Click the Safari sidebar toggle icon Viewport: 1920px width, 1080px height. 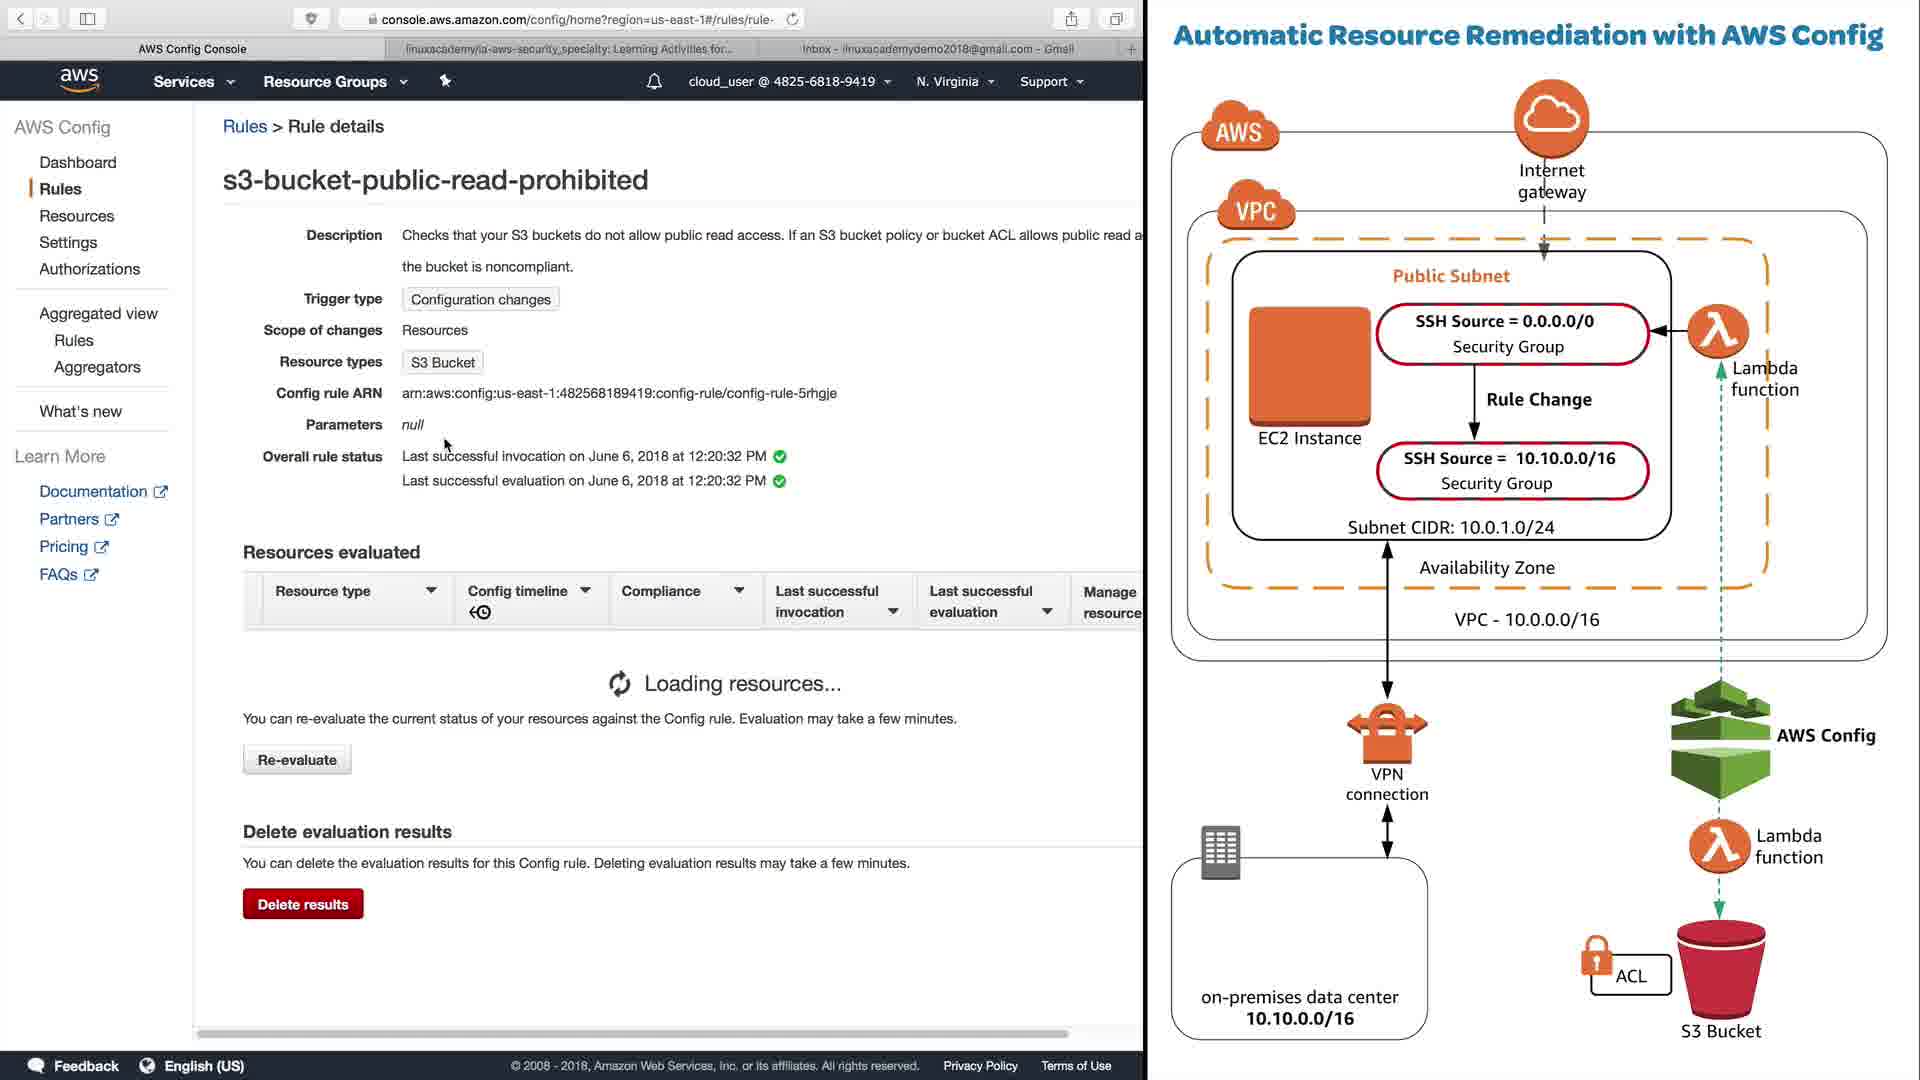pyautogui.click(x=87, y=19)
